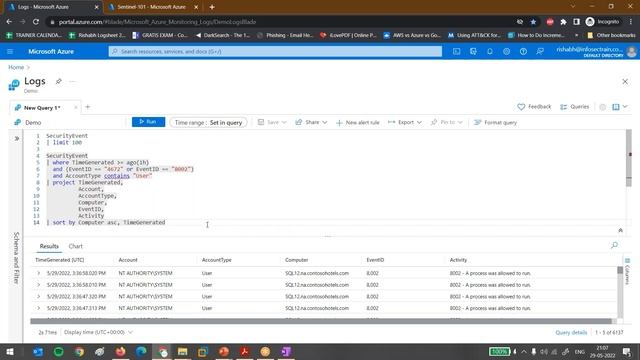Search within the results
640x360 pixels.
coord(614,245)
